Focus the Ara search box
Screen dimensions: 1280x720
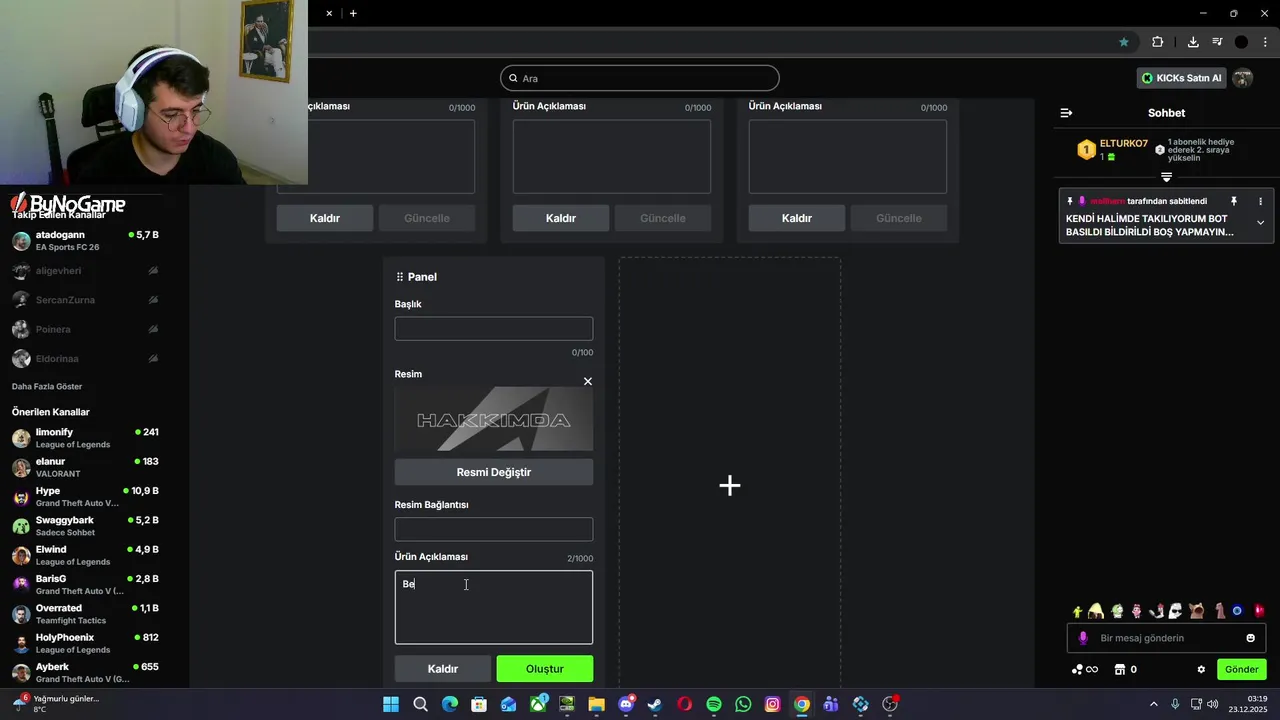point(640,78)
